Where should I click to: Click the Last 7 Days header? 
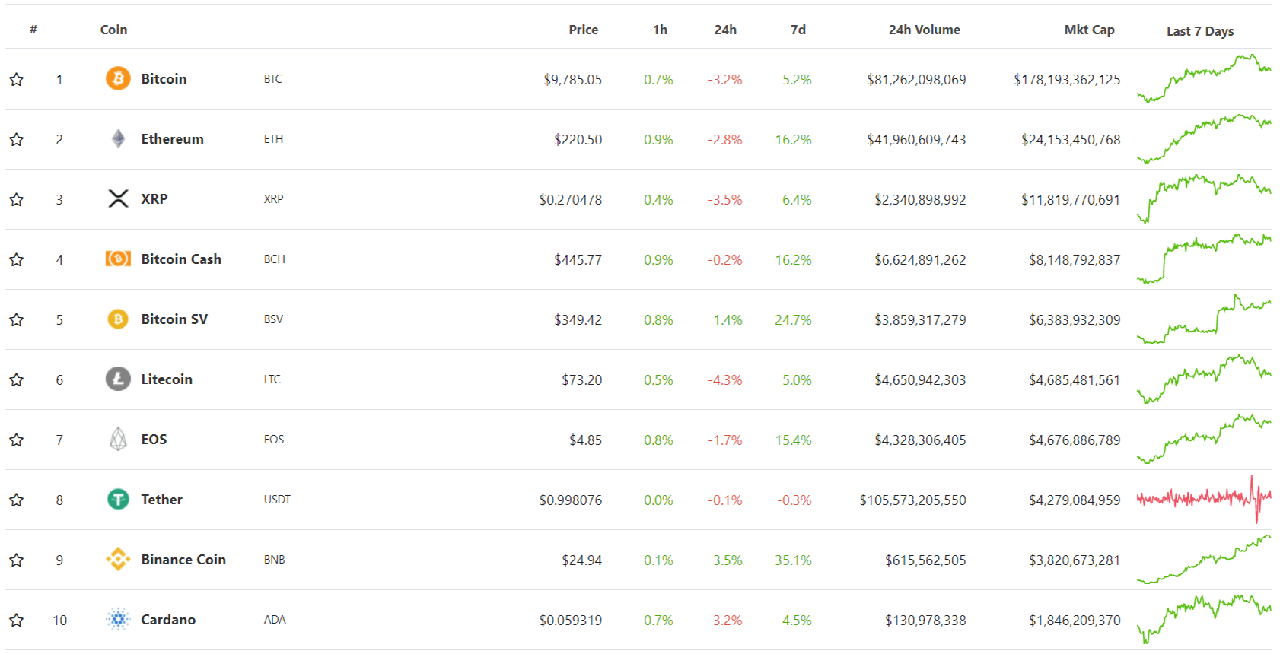point(1200,31)
